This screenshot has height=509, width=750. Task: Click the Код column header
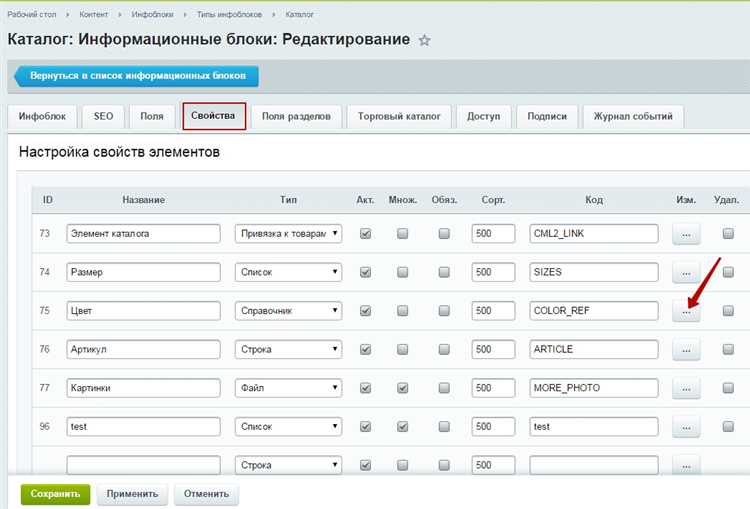tap(594, 200)
